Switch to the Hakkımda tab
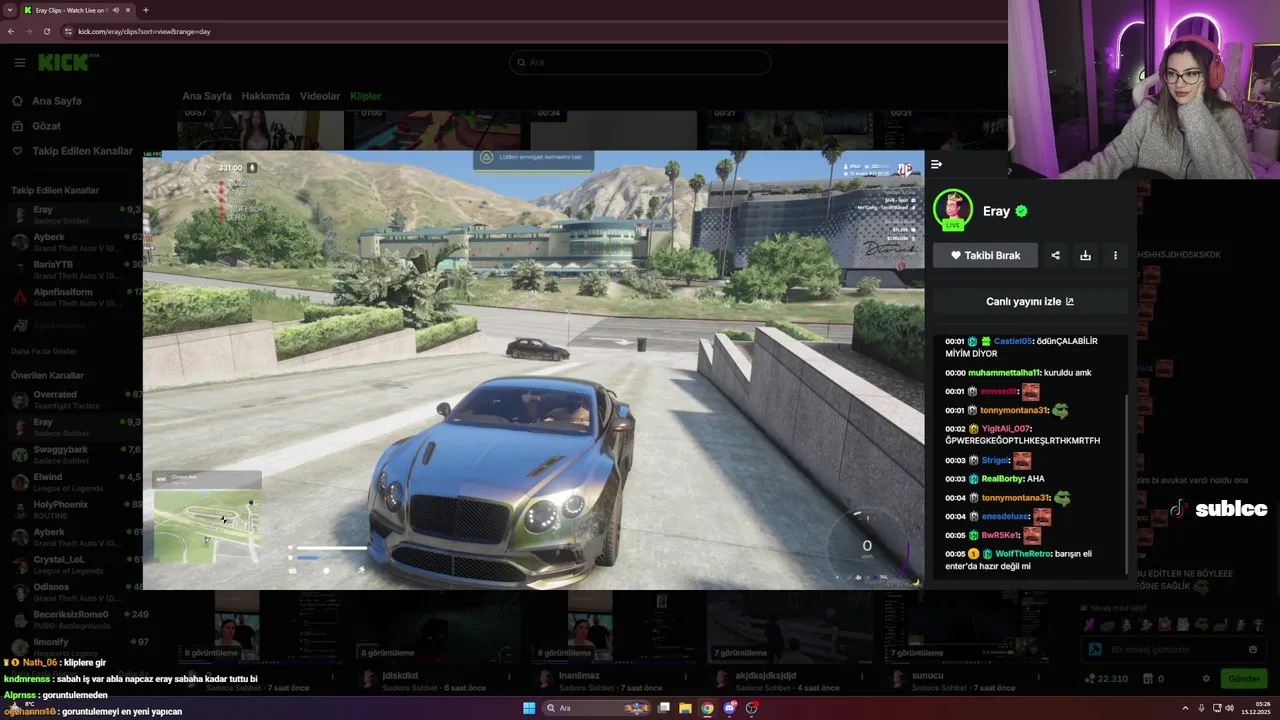Viewport: 1280px width, 720px height. (265, 96)
